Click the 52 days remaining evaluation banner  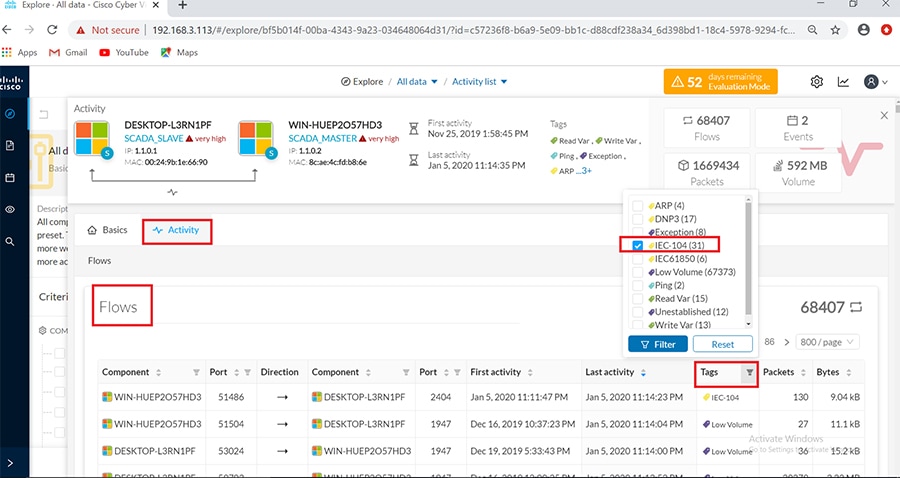pyautogui.click(x=720, y=81)
